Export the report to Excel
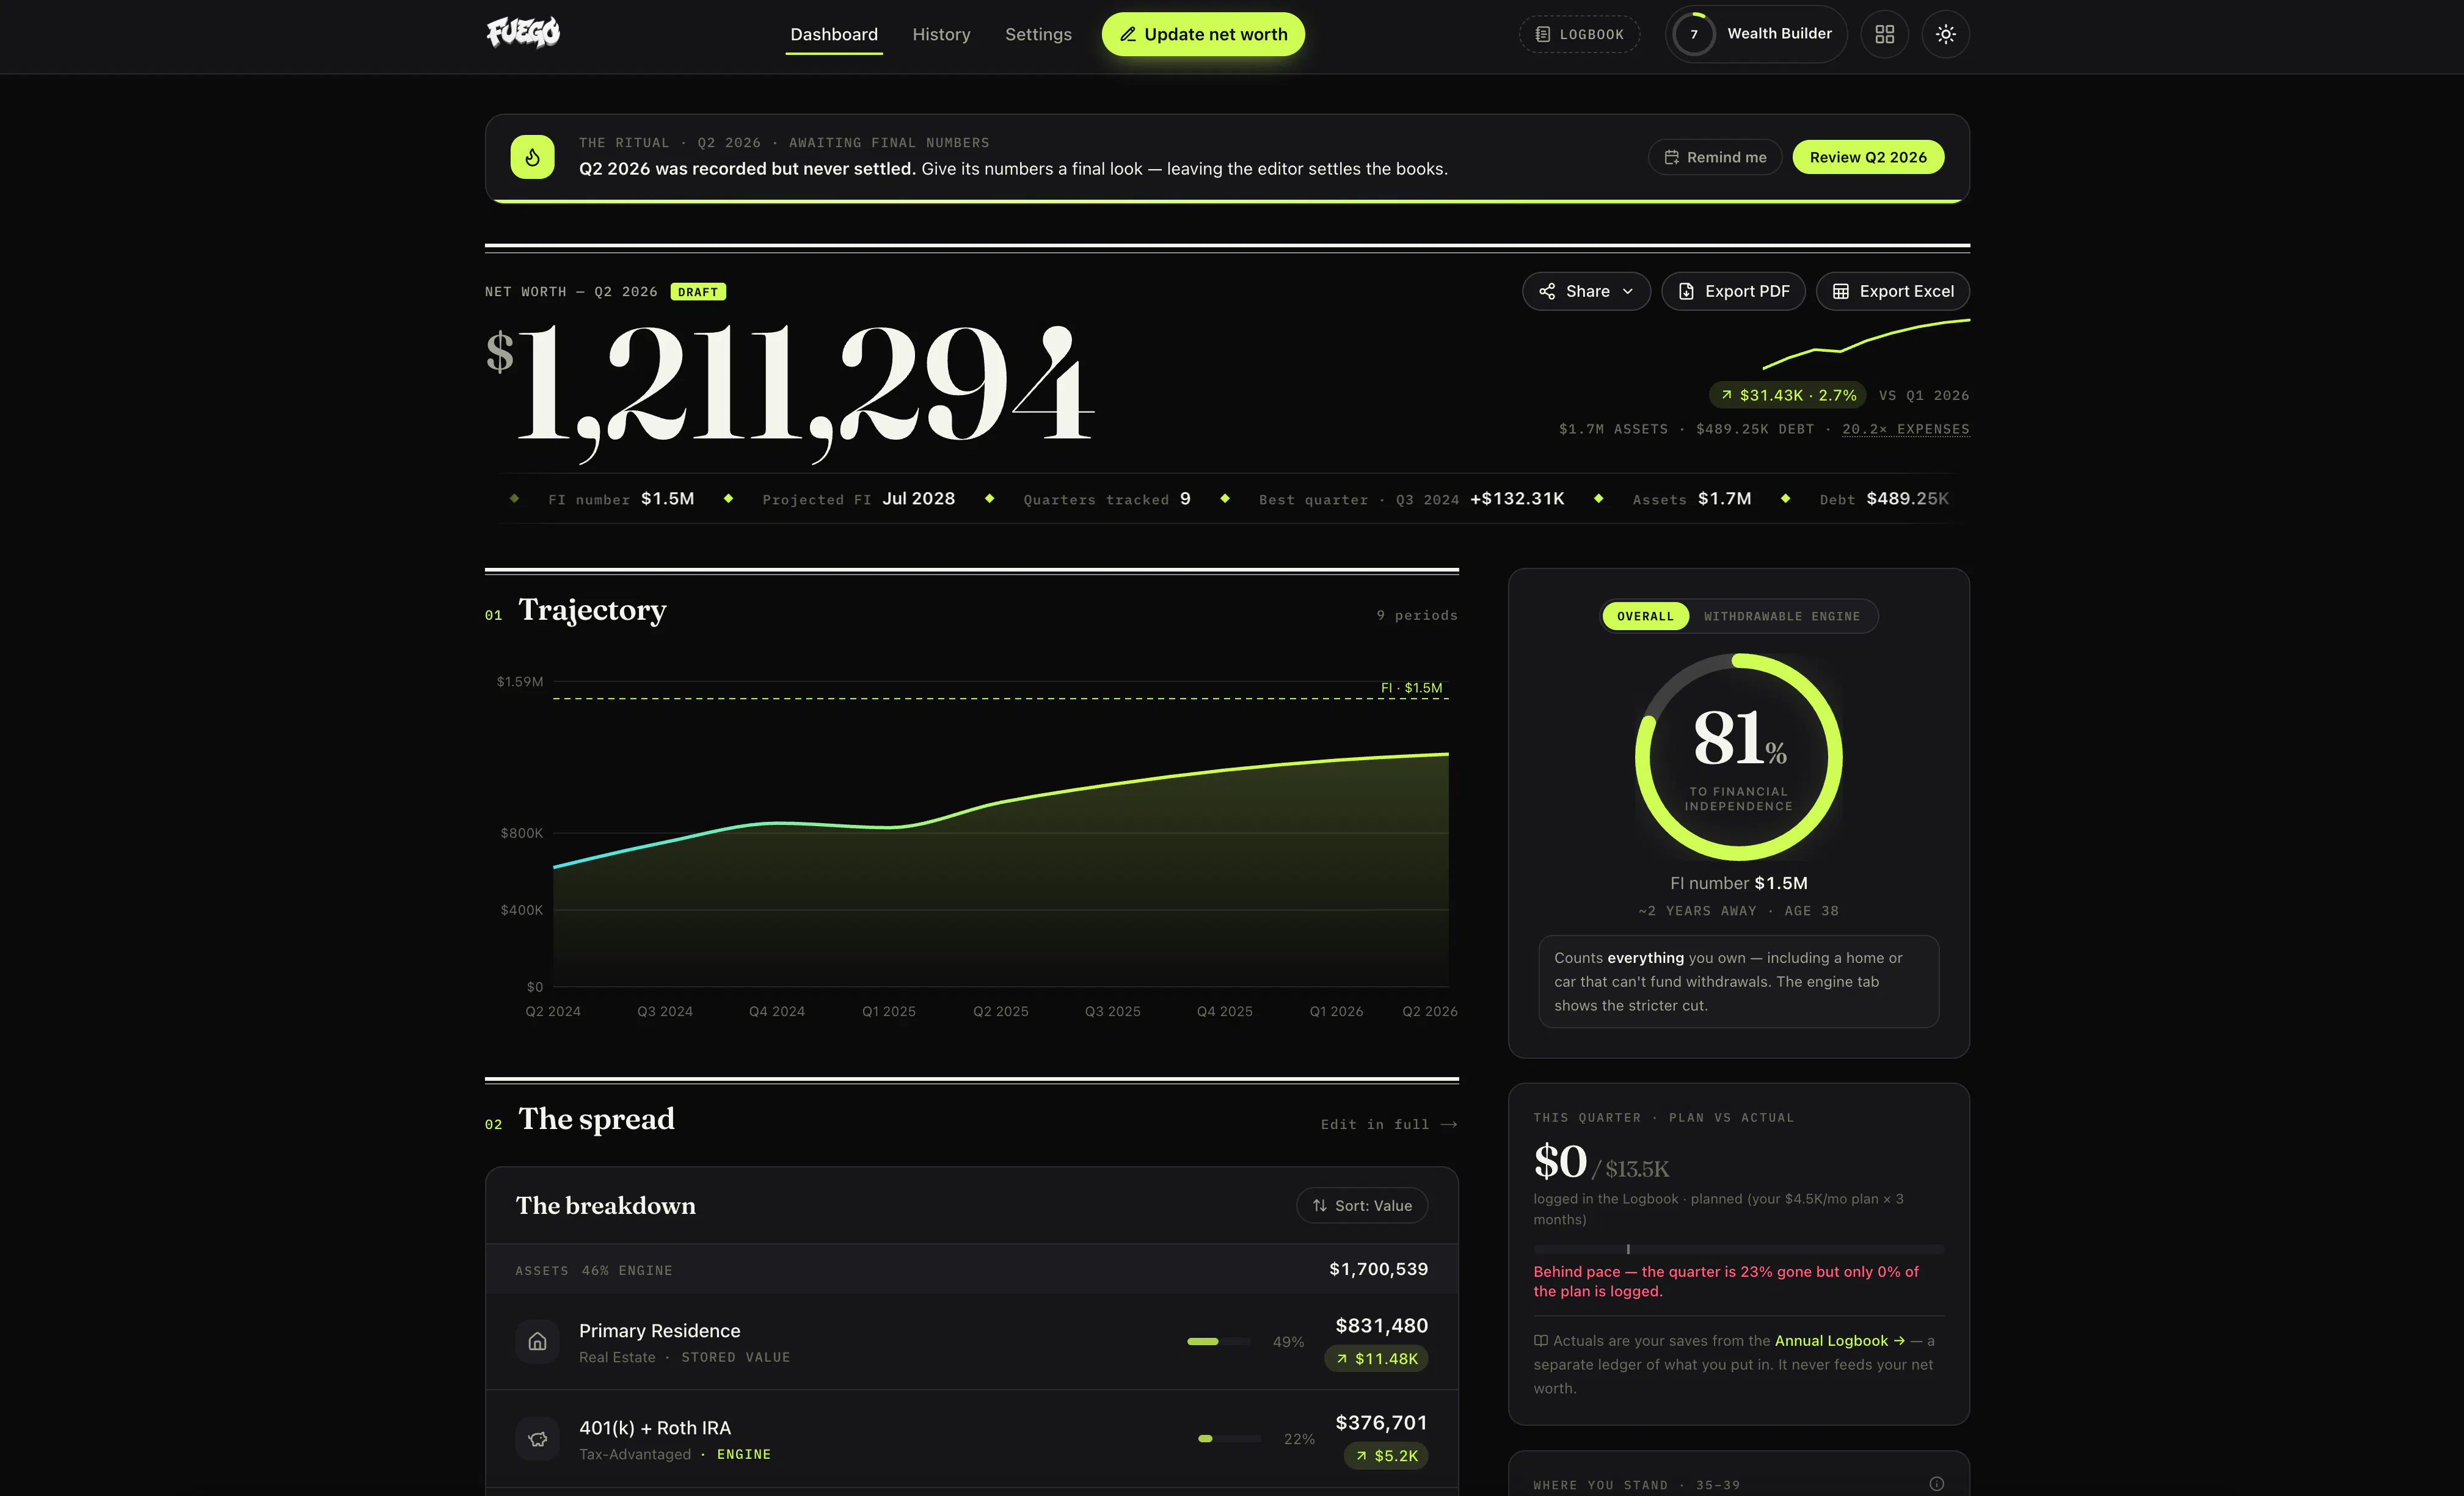Screen dimensions: 2464x1496 pyautogui.click(x=1892, y=291)
